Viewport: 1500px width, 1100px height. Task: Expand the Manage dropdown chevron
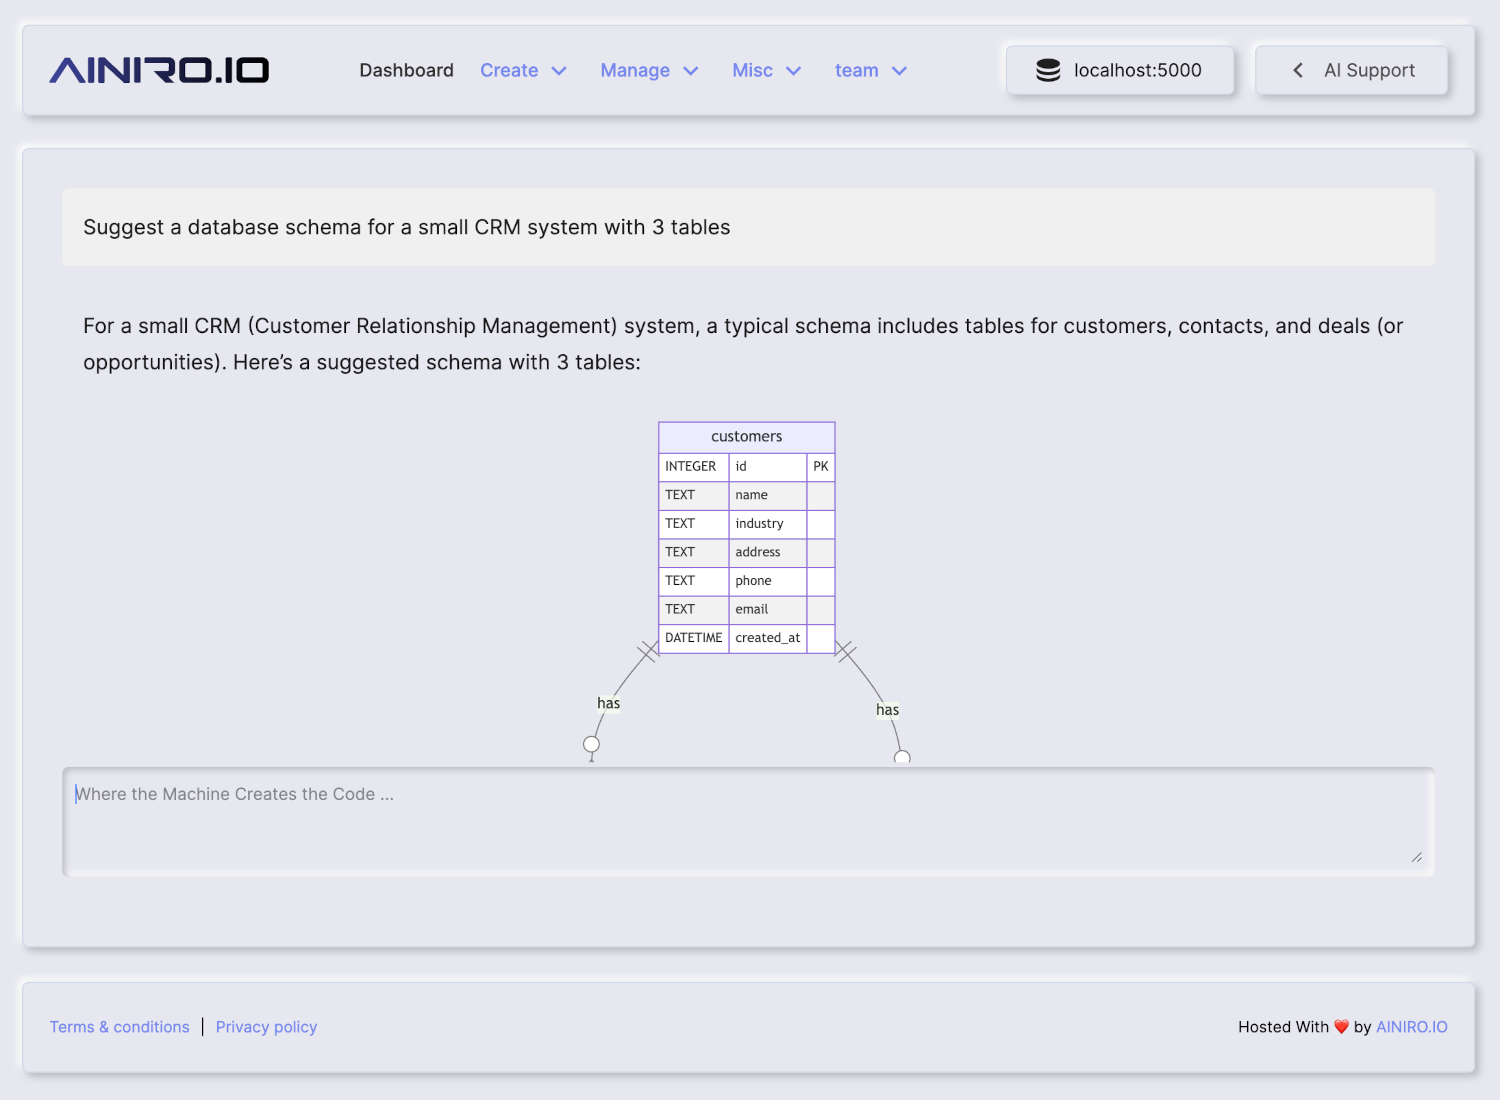[x=691, y=71]
